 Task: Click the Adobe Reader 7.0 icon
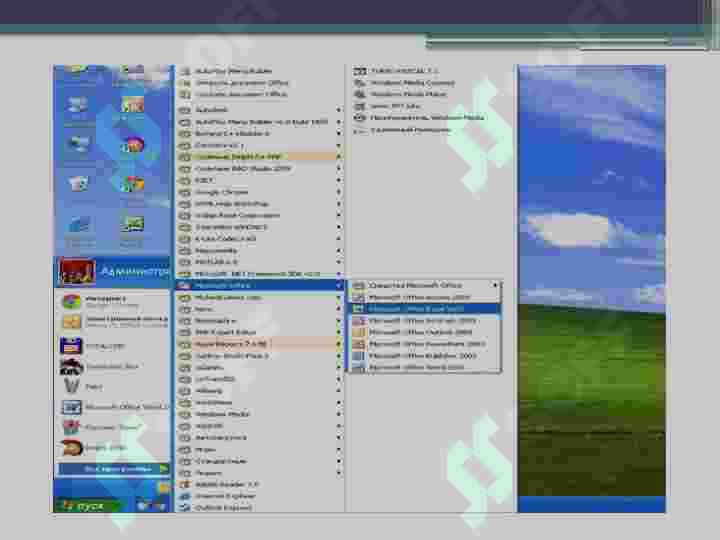click(185, 484)
